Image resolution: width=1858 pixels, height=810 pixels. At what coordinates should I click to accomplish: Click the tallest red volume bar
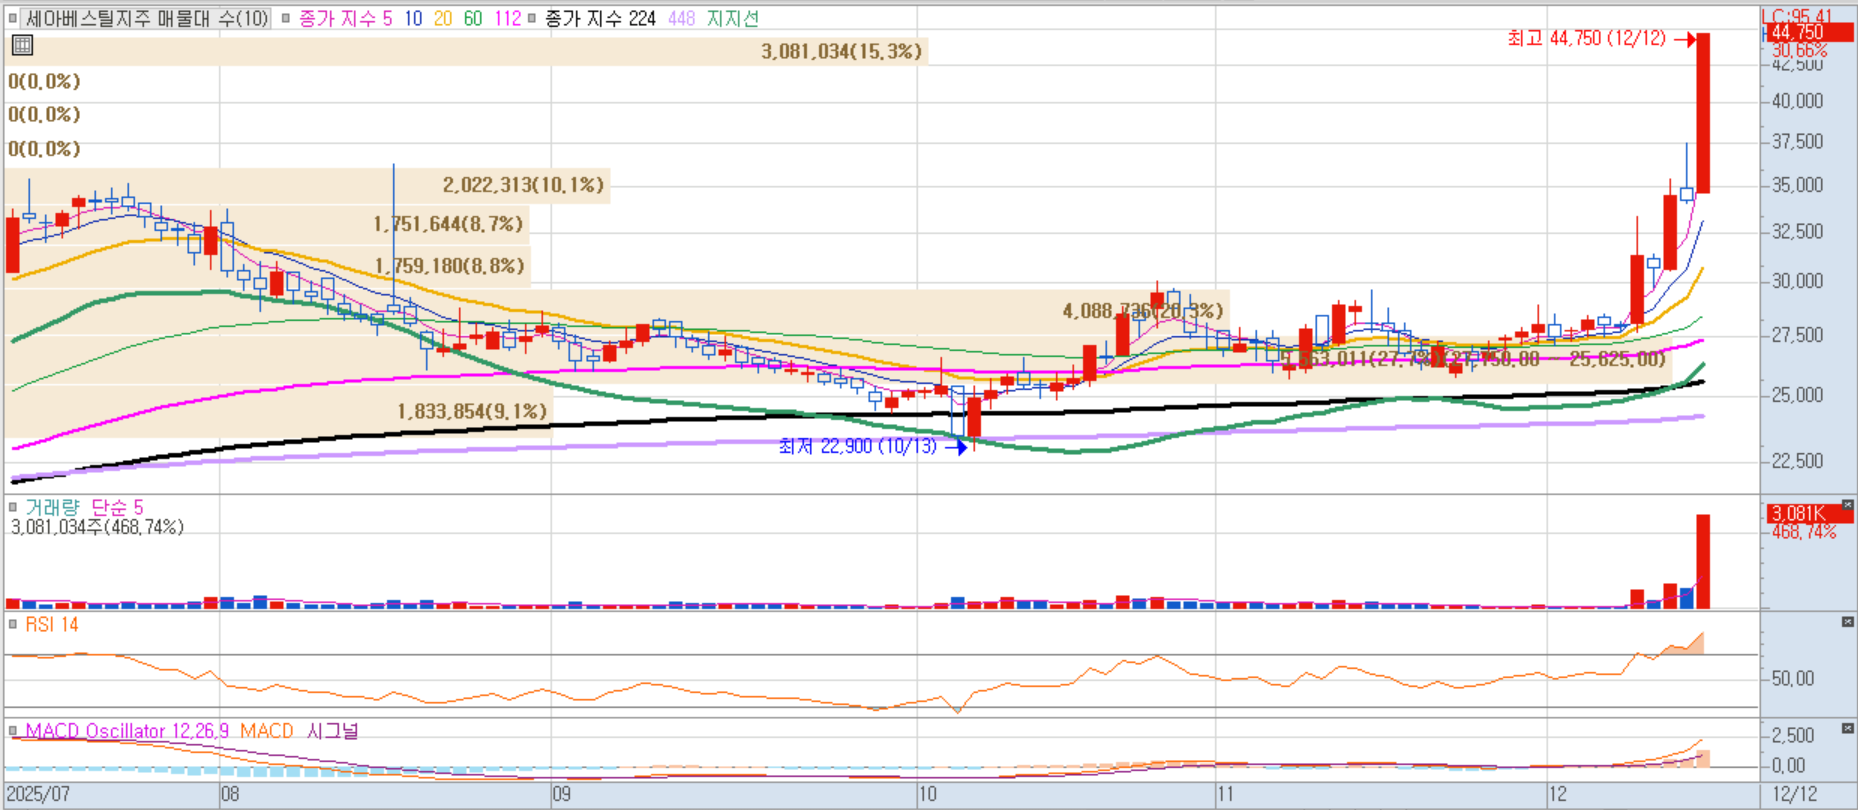[1703, 561]
